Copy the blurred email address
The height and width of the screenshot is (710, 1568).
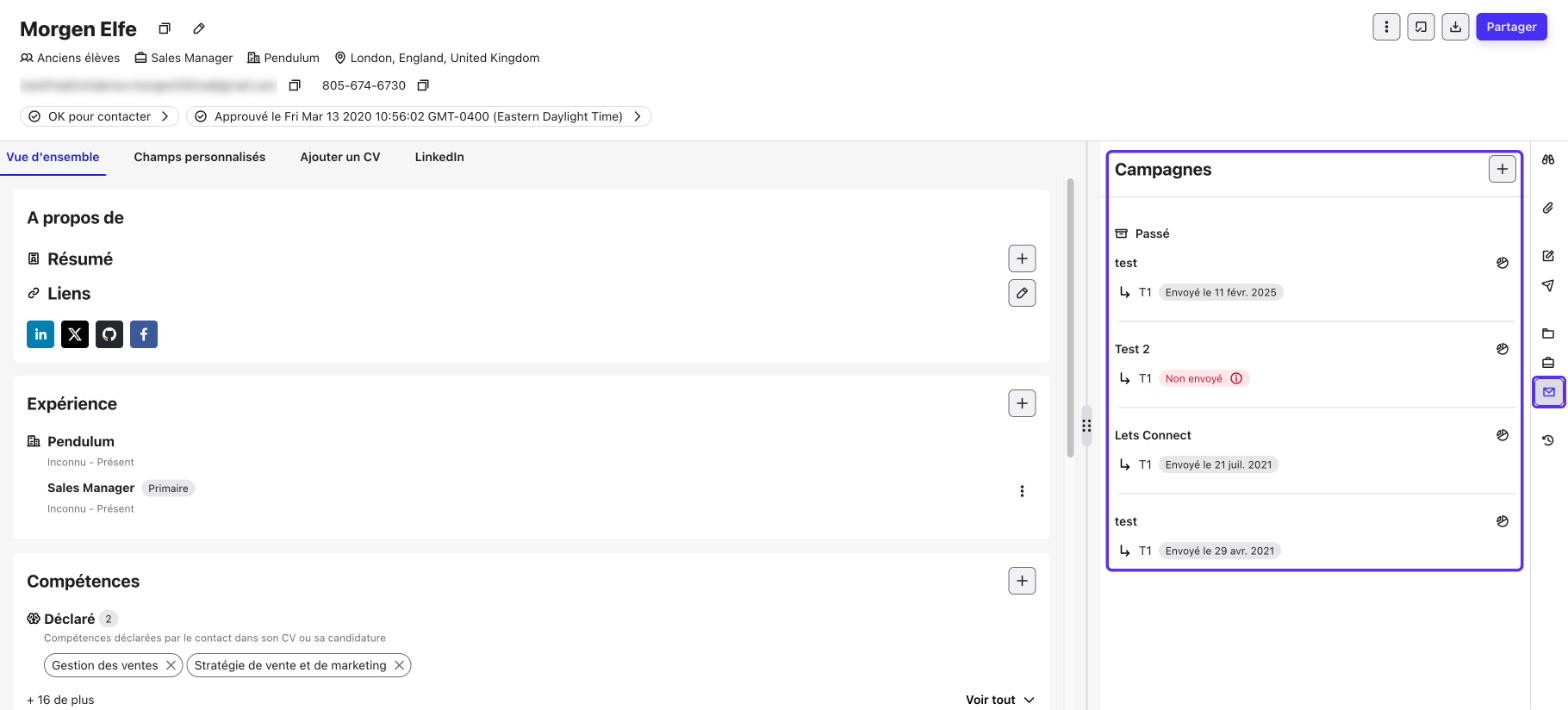coord(295,85)
